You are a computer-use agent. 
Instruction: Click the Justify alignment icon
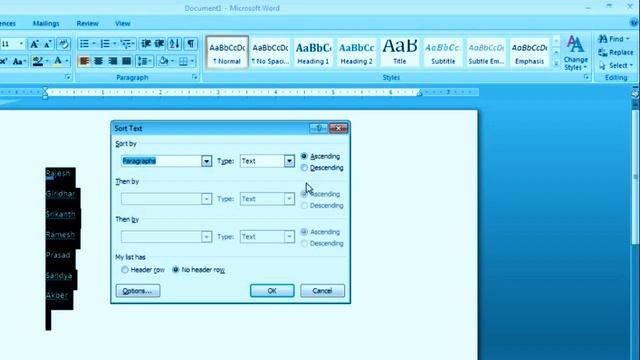127,61
